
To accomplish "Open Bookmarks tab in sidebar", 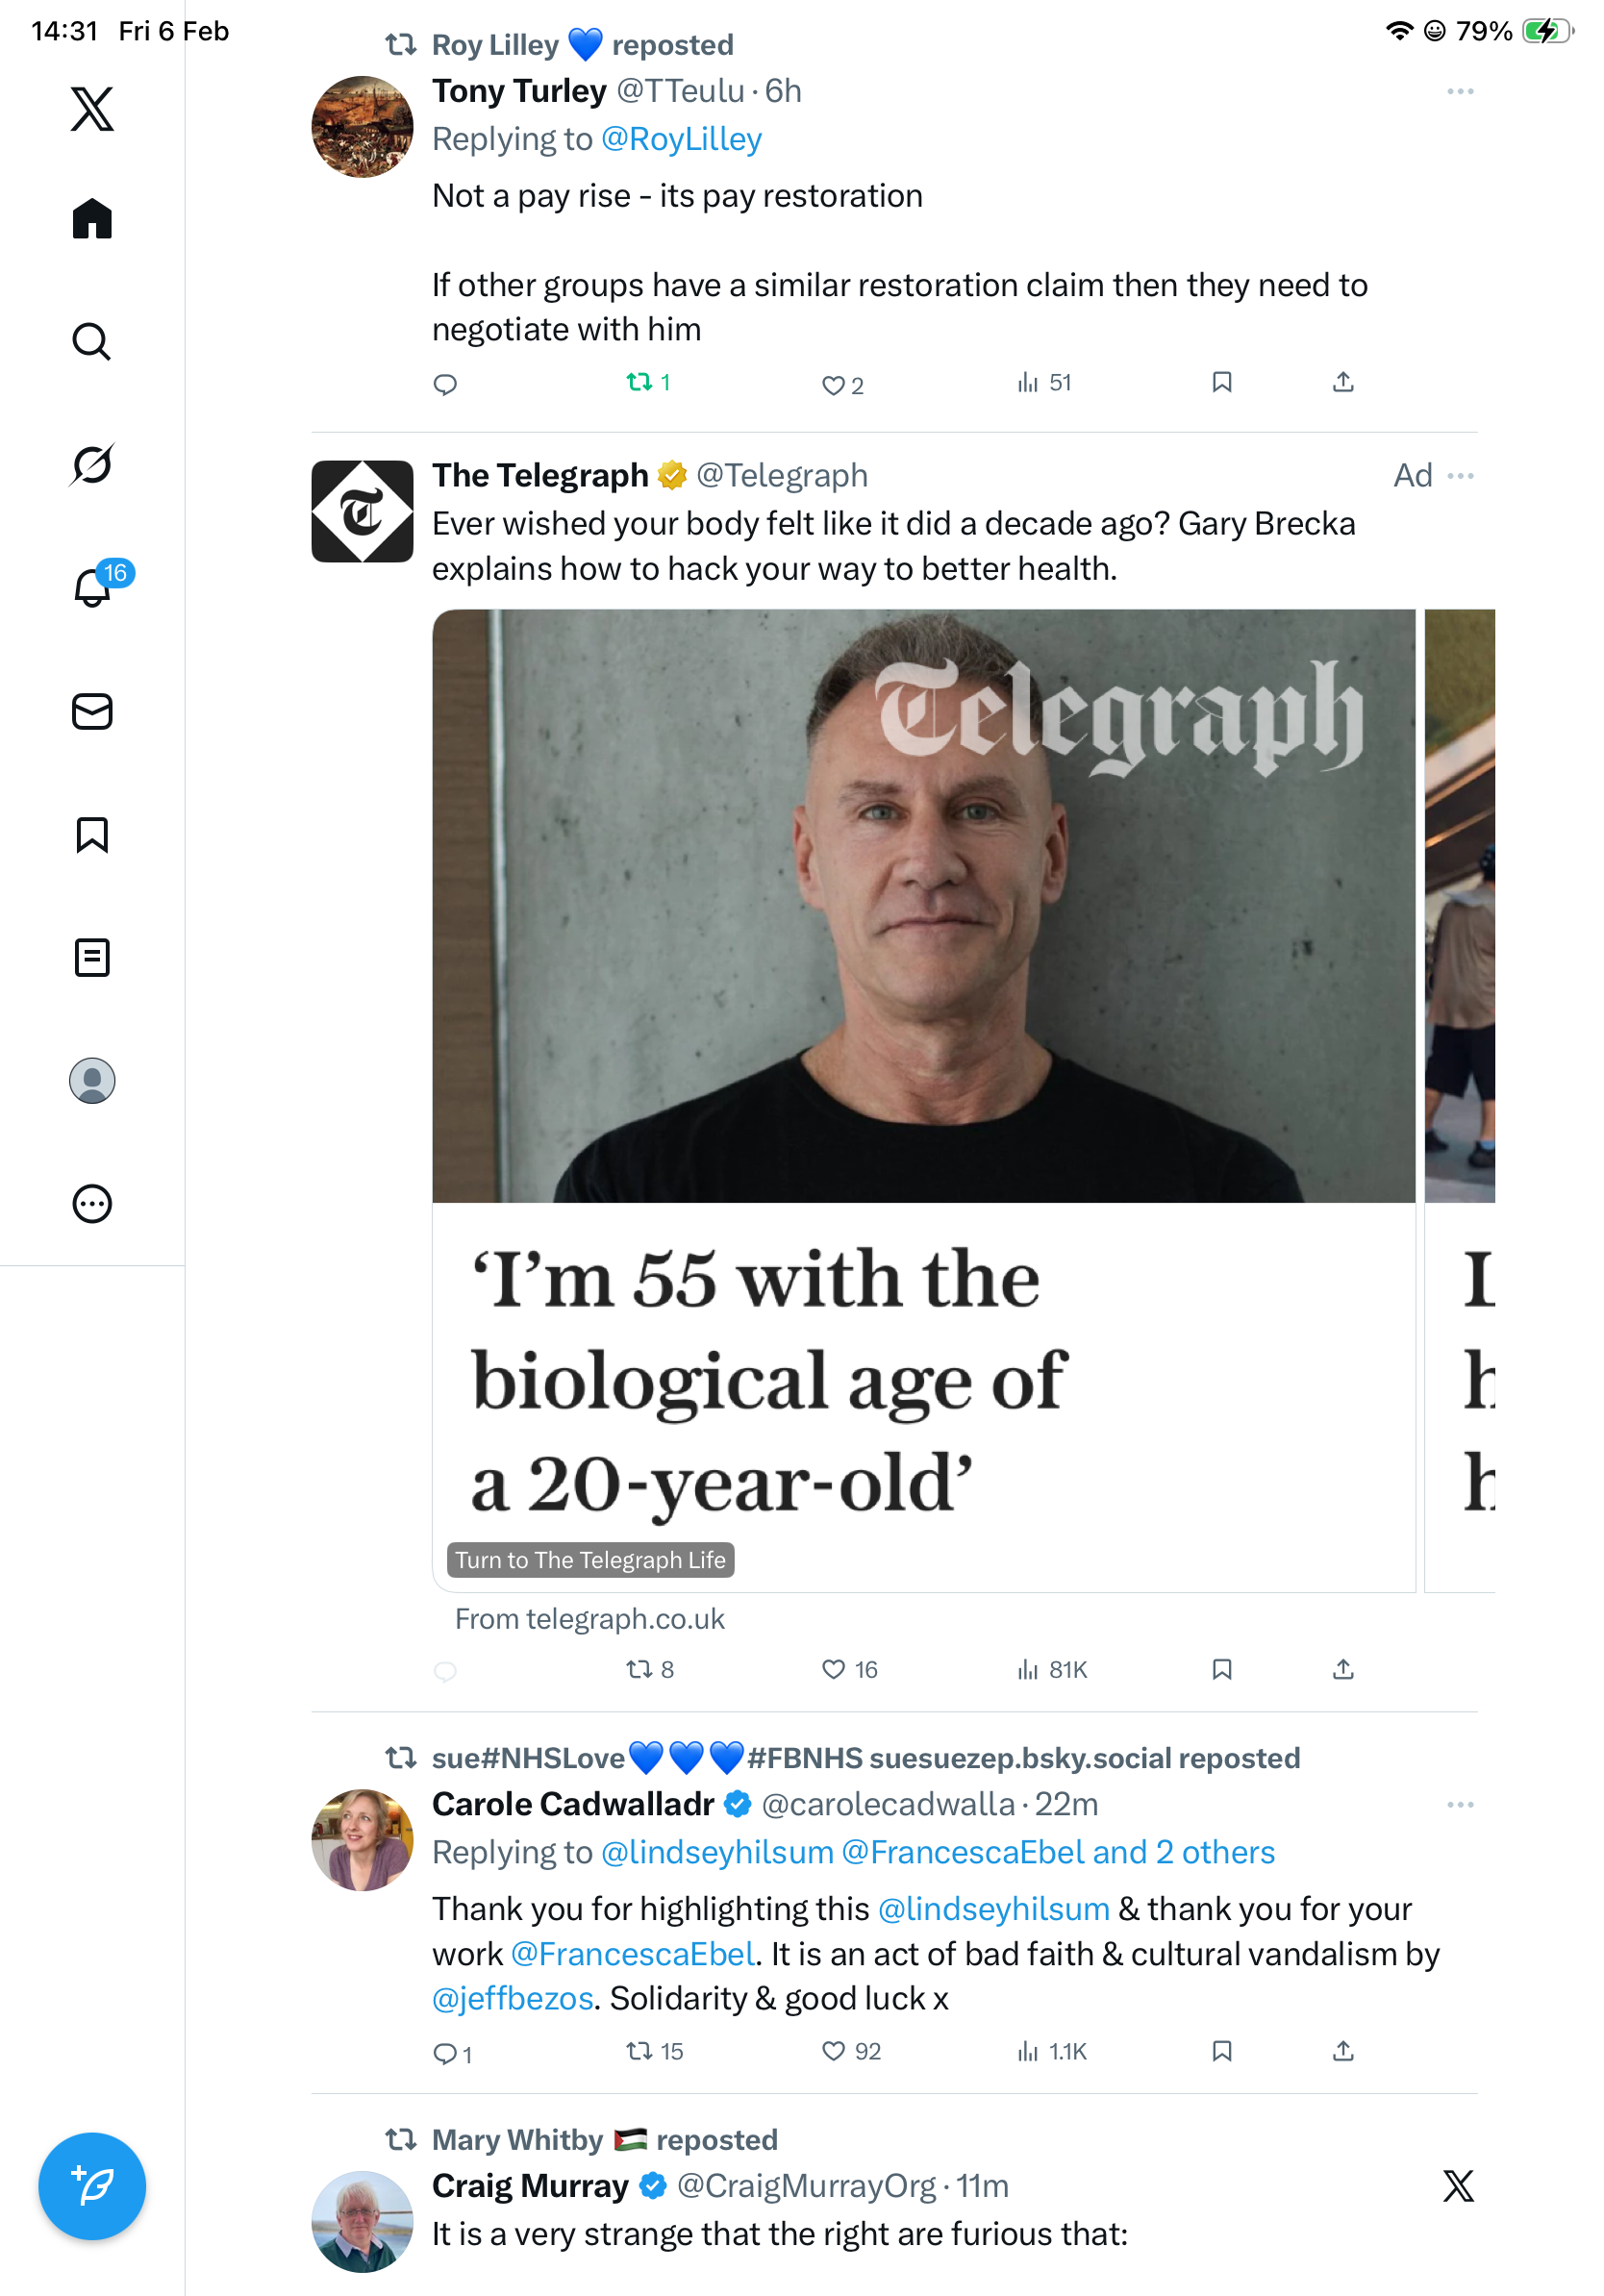I will pos(92,834).
